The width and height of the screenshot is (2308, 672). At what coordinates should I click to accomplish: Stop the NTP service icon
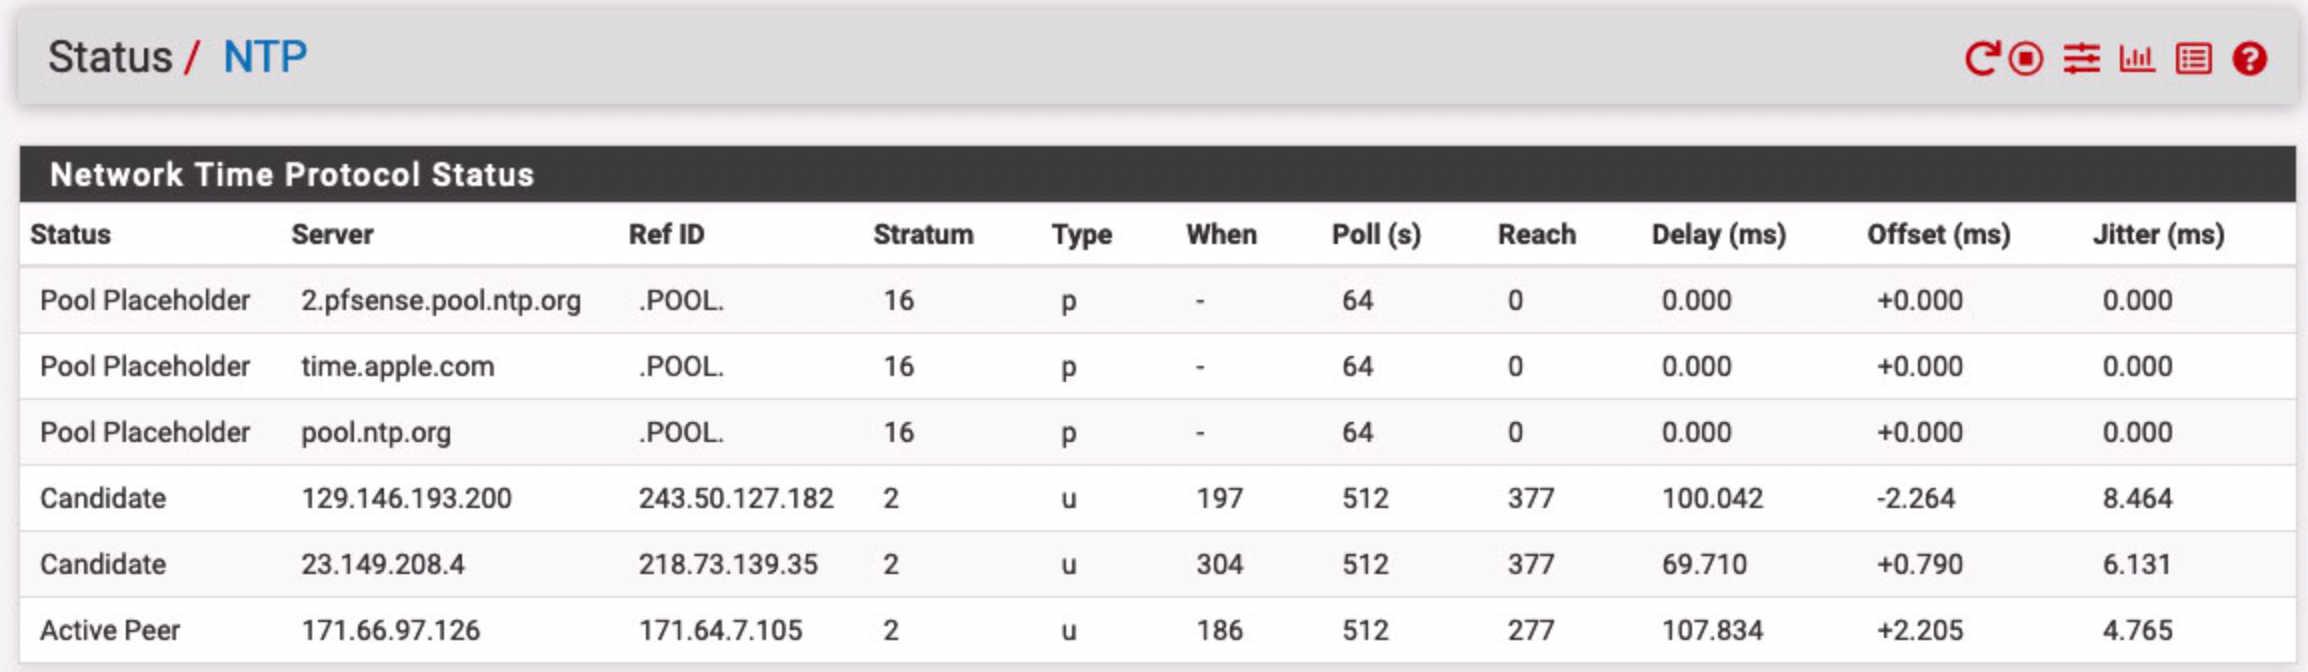click(x=2026, y=58)
